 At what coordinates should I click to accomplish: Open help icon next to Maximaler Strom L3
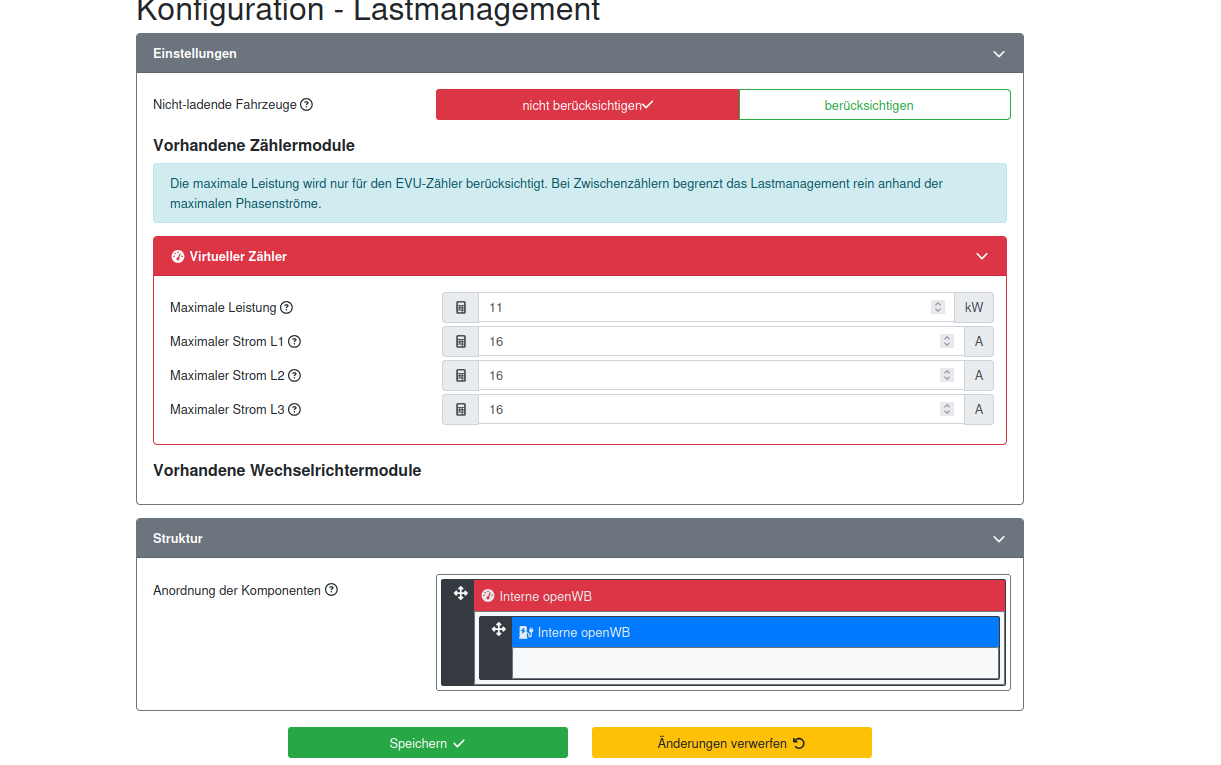pos(294,409)
